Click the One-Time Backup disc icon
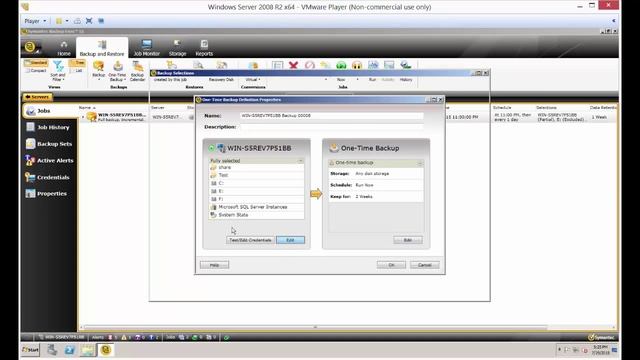The width and height of the screenshot is (640, 360). tap(334, 148)
